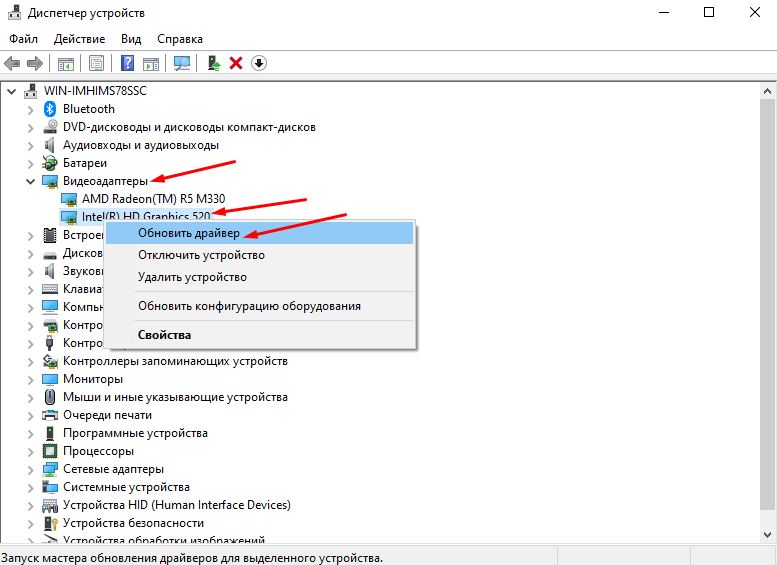
Task: Select the Процессоры row
Action: [x=98, y=451]
